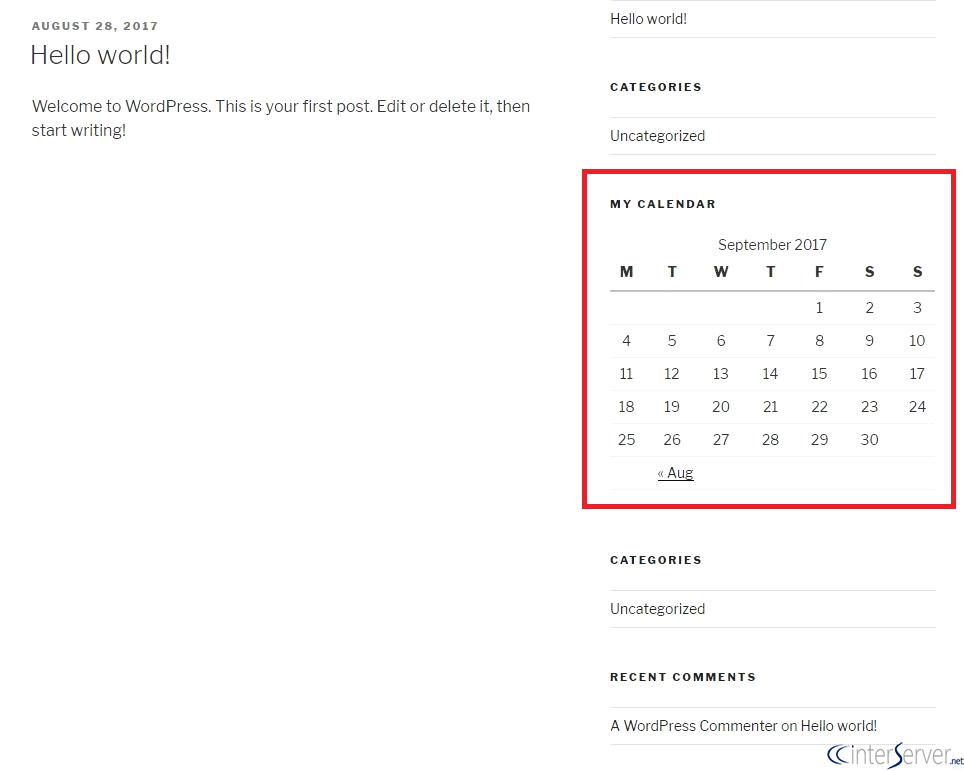Go to previous month via « Aug link
The height and width of the screenshot is (771, 964).
pyautogui.click(x=676, y=473)
